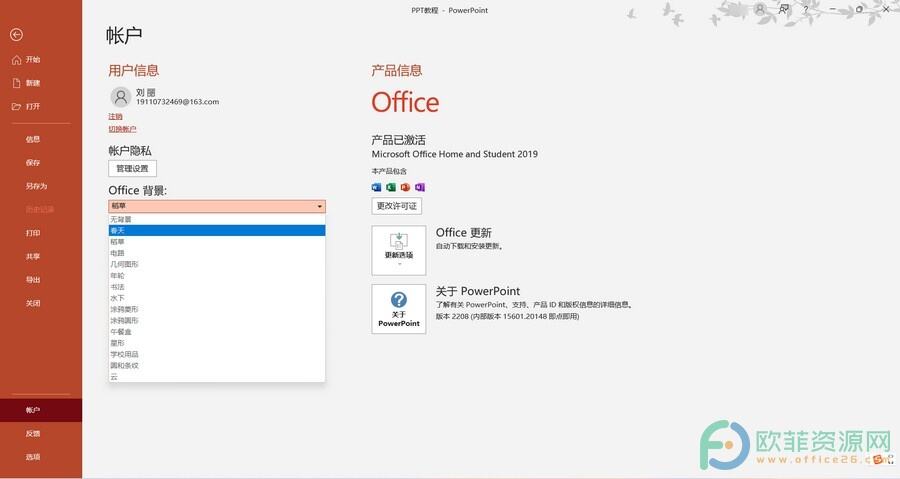900x479 pixels.
Task: Go to the 信息 page in sidebar
Action: 41,139
